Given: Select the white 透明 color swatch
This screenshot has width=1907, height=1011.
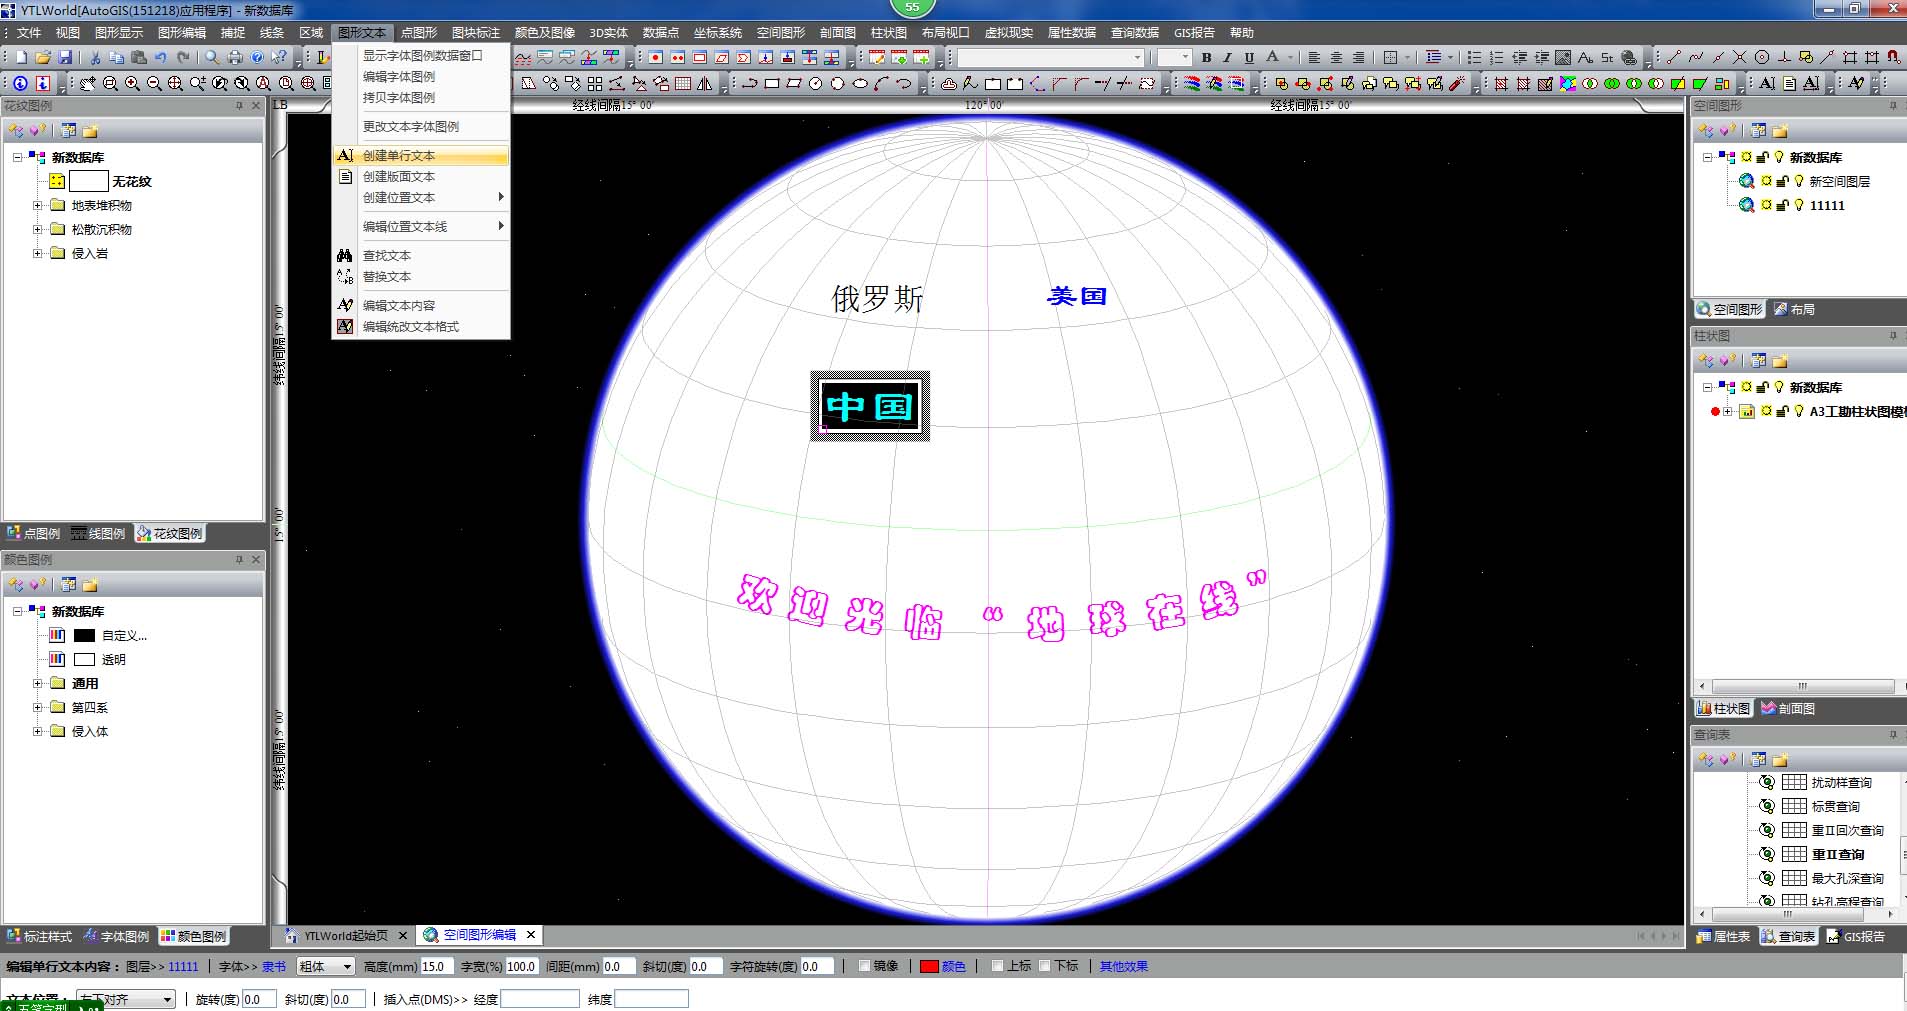Looking at the screenshot, I should point(84,659).
